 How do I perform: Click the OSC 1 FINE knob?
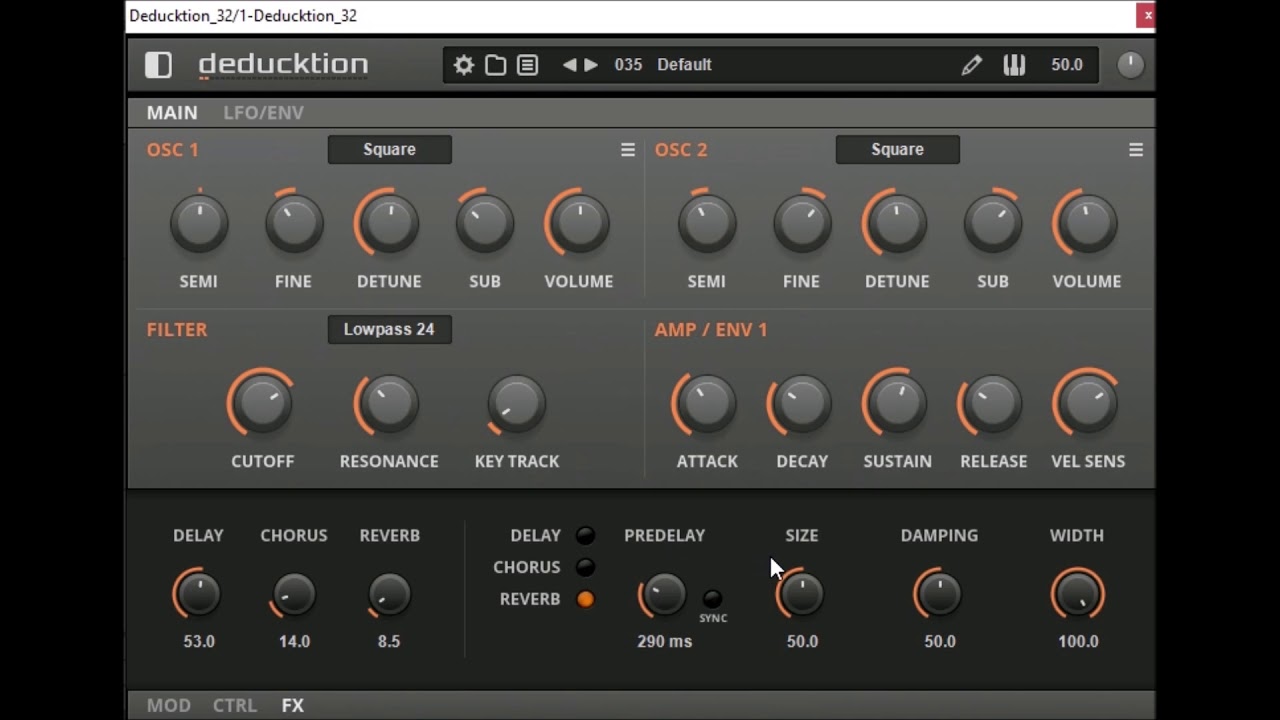pyautogui.click(x=294, y=223)
